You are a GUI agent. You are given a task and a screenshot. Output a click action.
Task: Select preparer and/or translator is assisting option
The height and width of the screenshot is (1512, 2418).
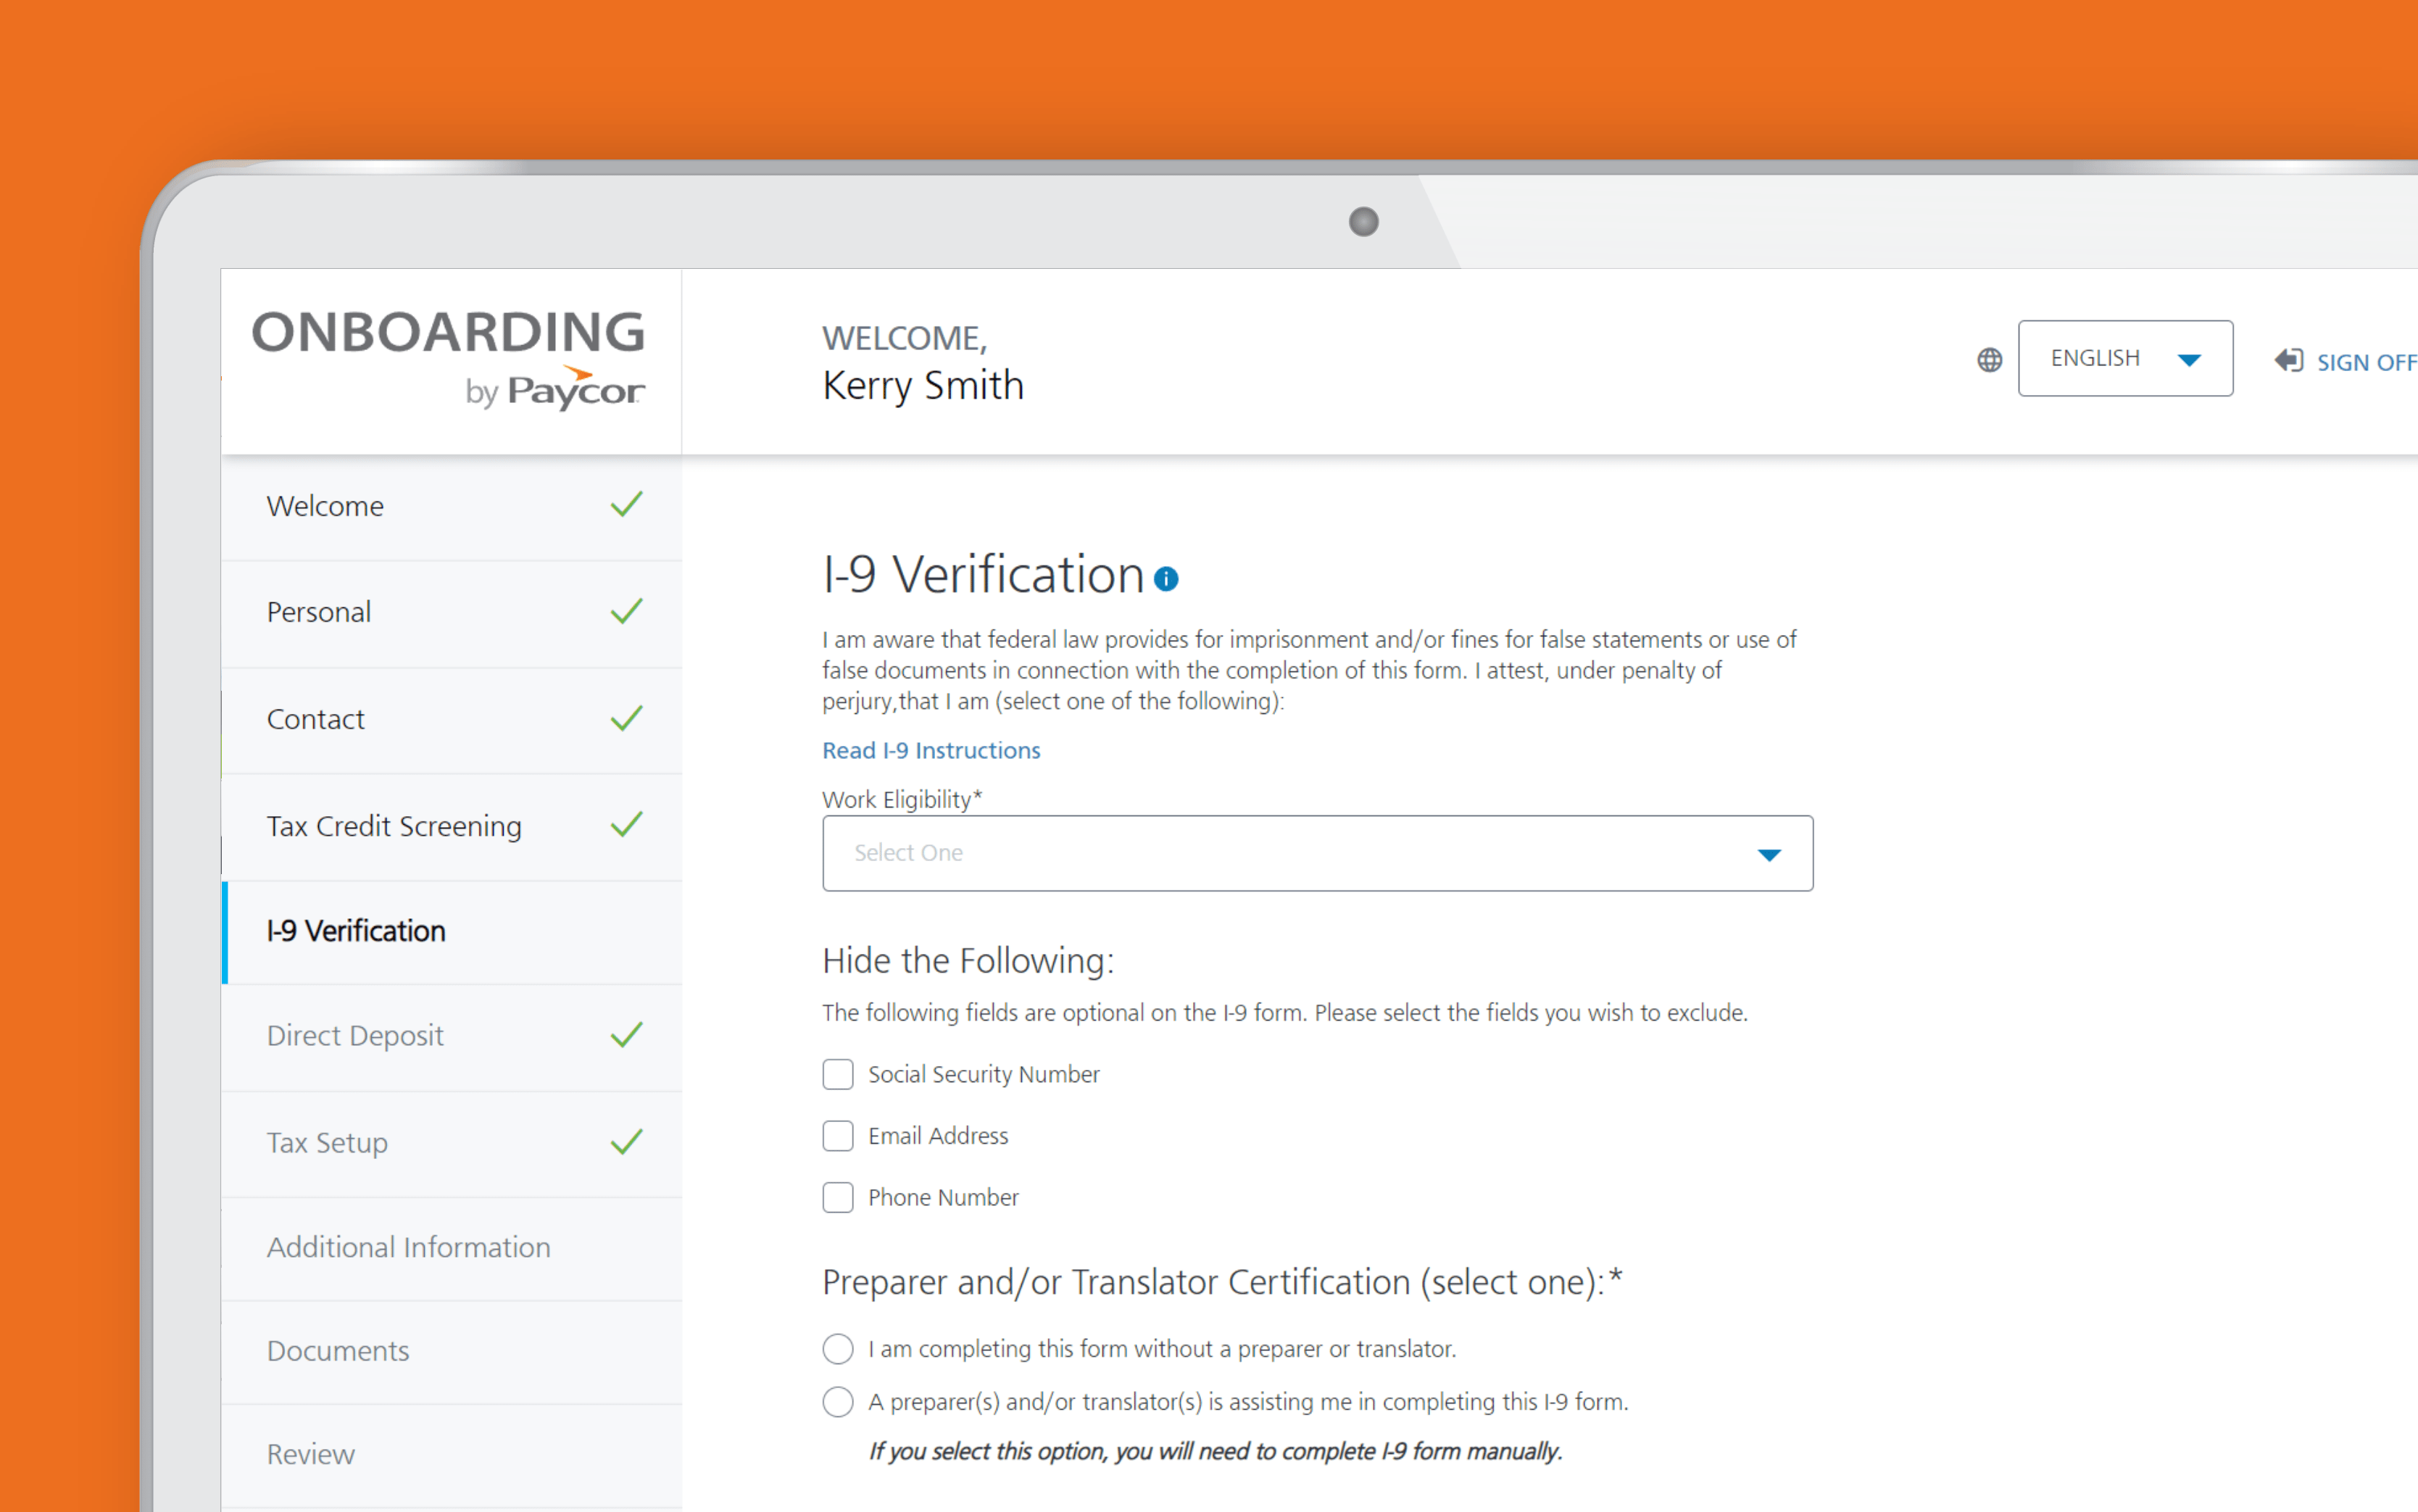pyautogui.click(x=838, y=1402)
